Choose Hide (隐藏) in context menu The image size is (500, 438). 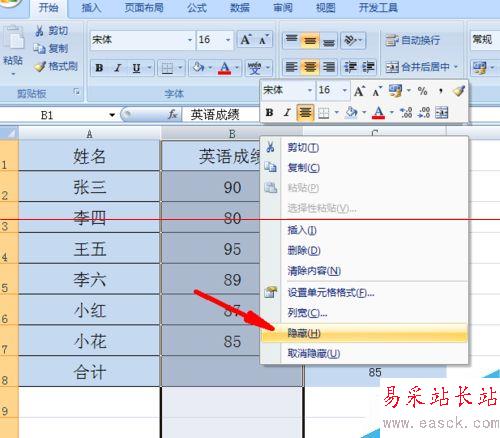(364, 333)
